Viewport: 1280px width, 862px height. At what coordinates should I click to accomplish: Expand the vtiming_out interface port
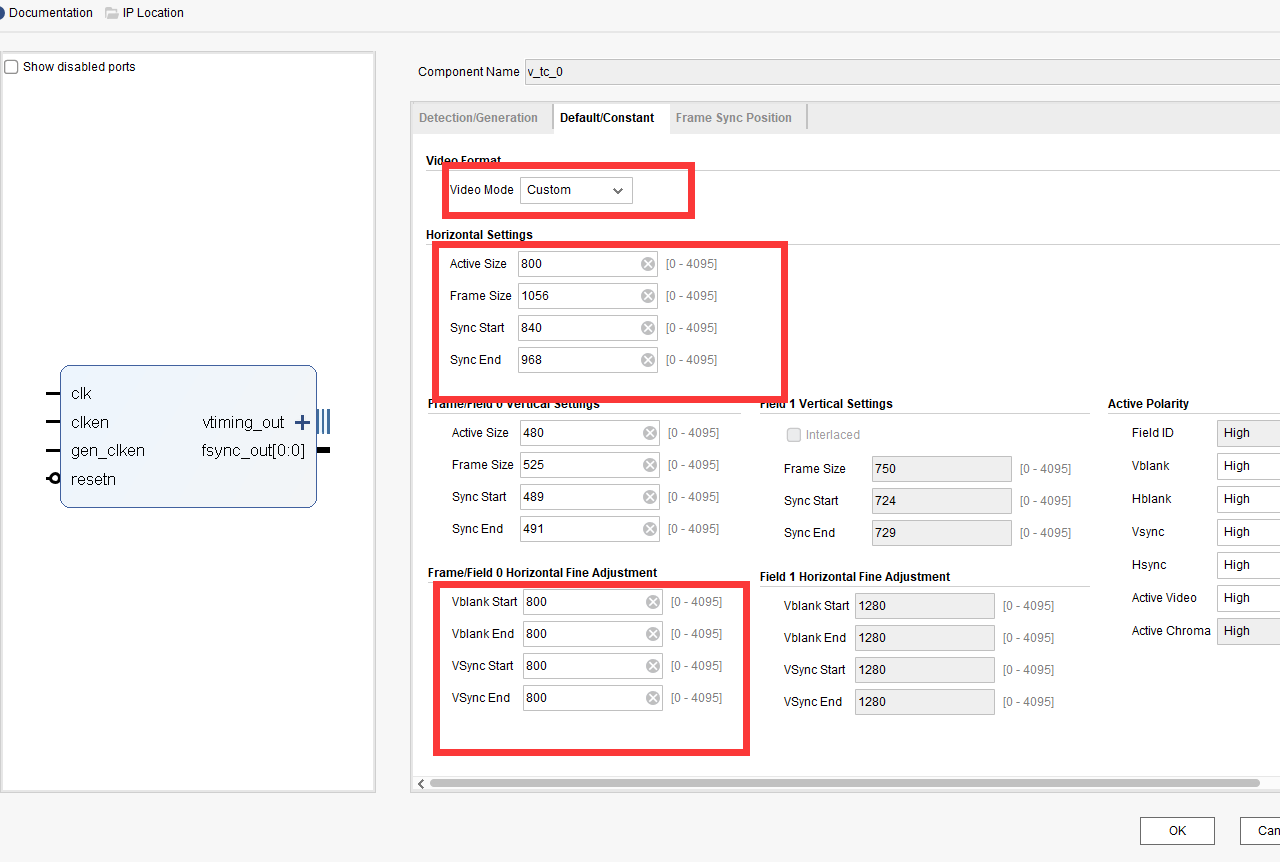click(301, 422)
